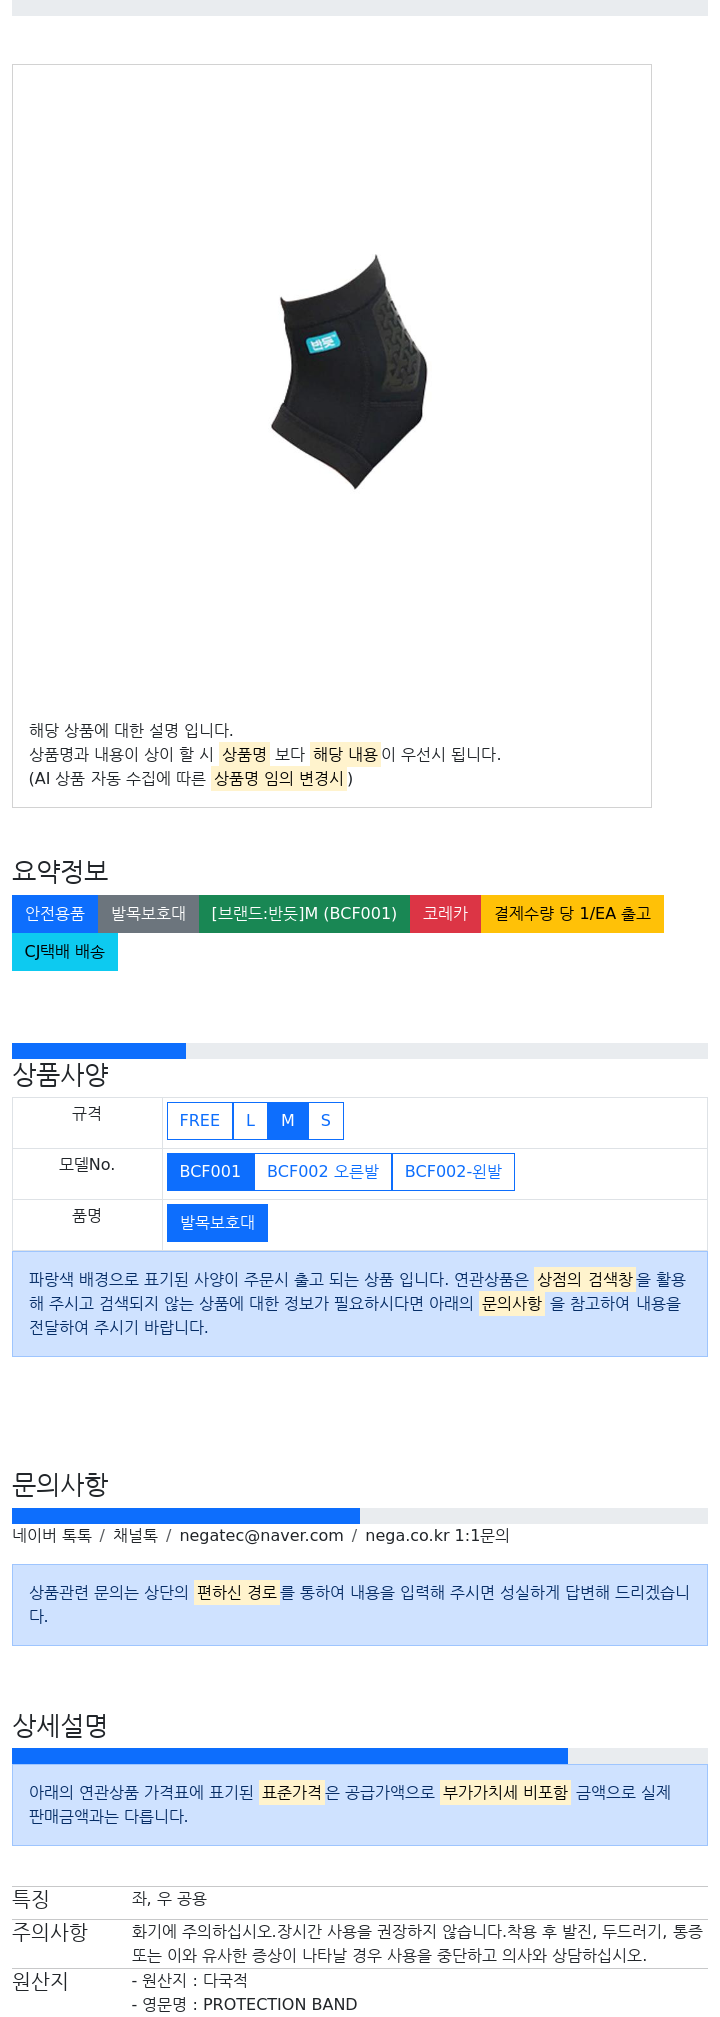This screenshot has width=720, height=2017.
Task: Open nega.co.kr 1:1문의 link
Action: tap(437, 1536)
